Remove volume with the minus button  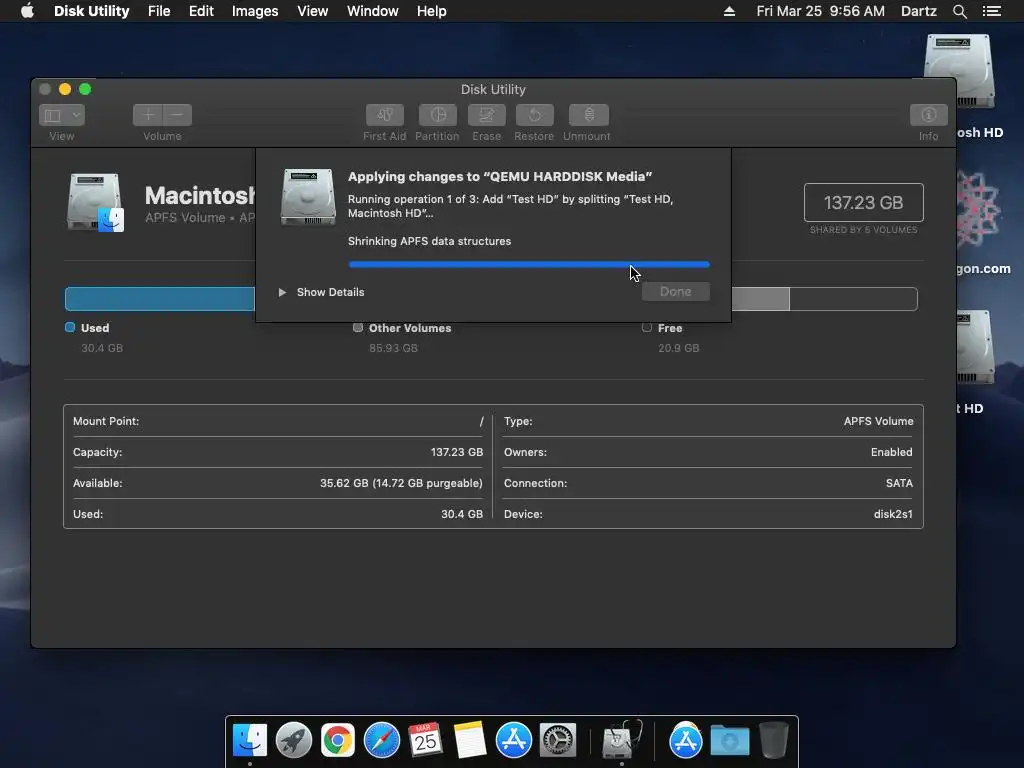(177, 116)
